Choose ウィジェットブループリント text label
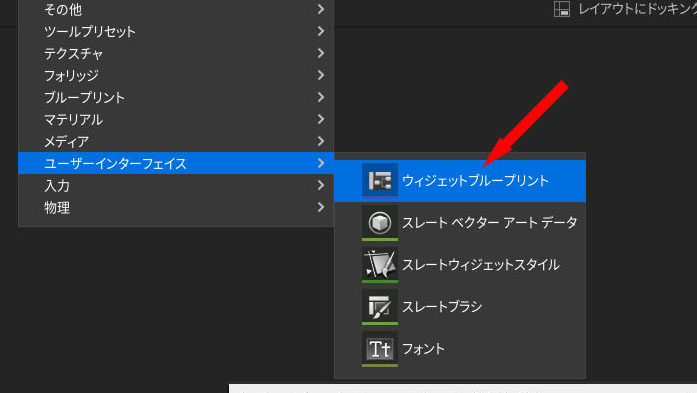The width and height of the screenshot is (697, 393). tap(475, 180)
